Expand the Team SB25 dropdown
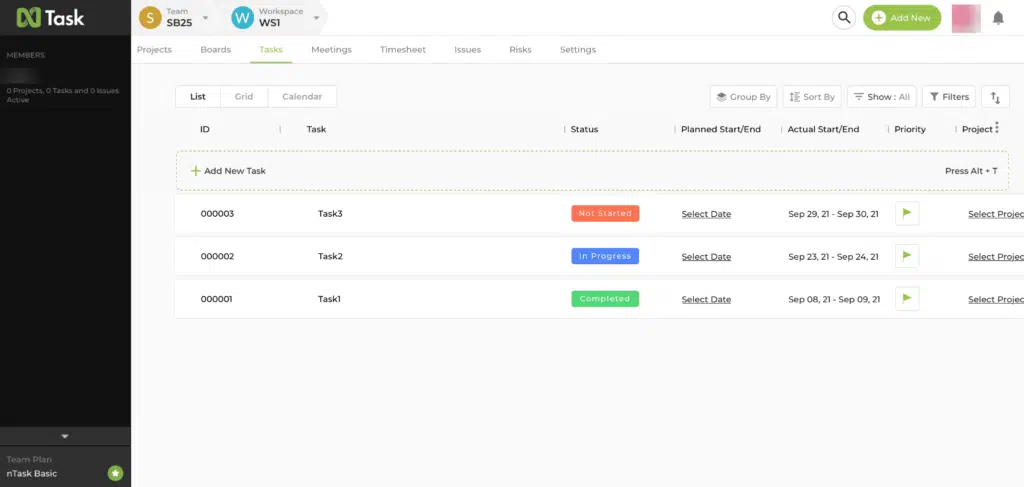The width and height of the screenshot is (1024, 487). (205, 18)
